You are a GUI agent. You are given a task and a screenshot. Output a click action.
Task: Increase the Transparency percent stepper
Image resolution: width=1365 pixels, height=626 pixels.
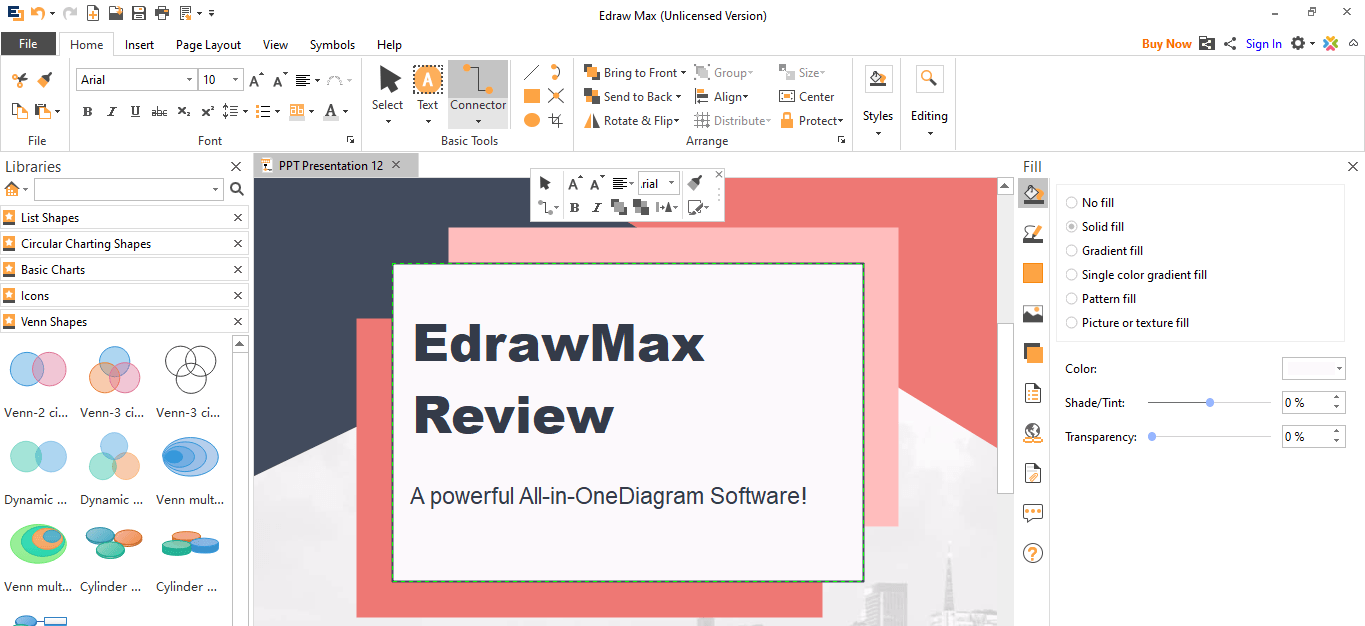click(1338, 431)
